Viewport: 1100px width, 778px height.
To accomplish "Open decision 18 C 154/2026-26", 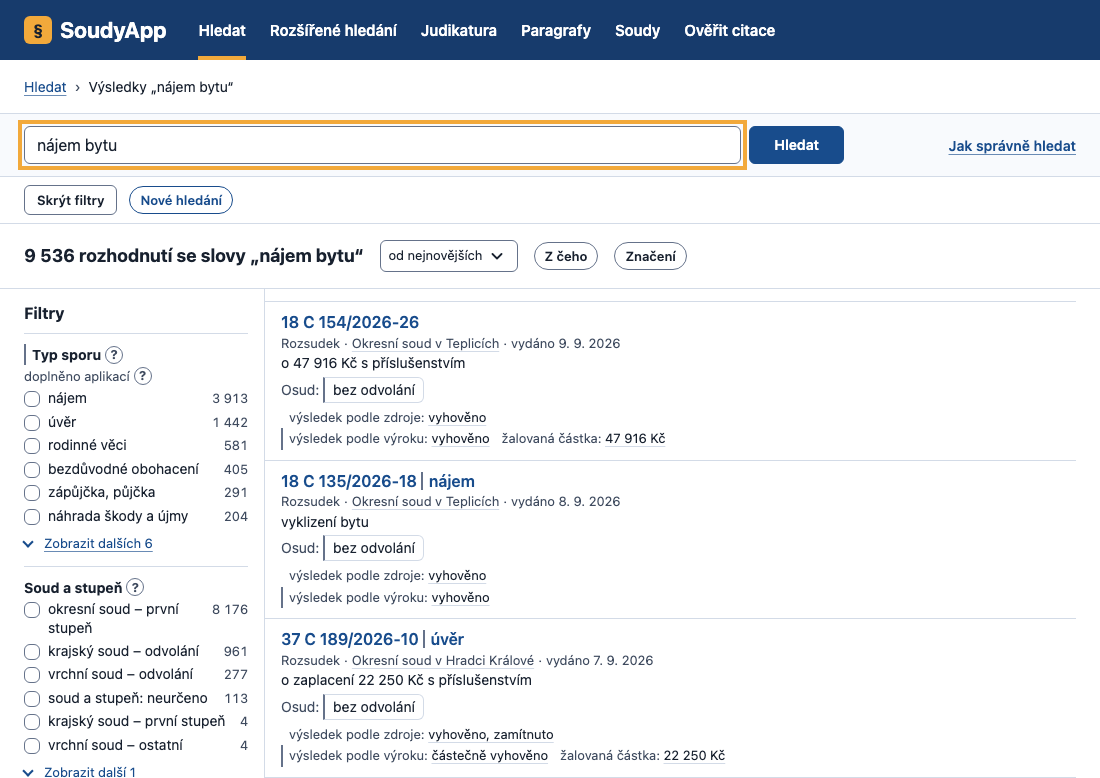I will point(349,322).
